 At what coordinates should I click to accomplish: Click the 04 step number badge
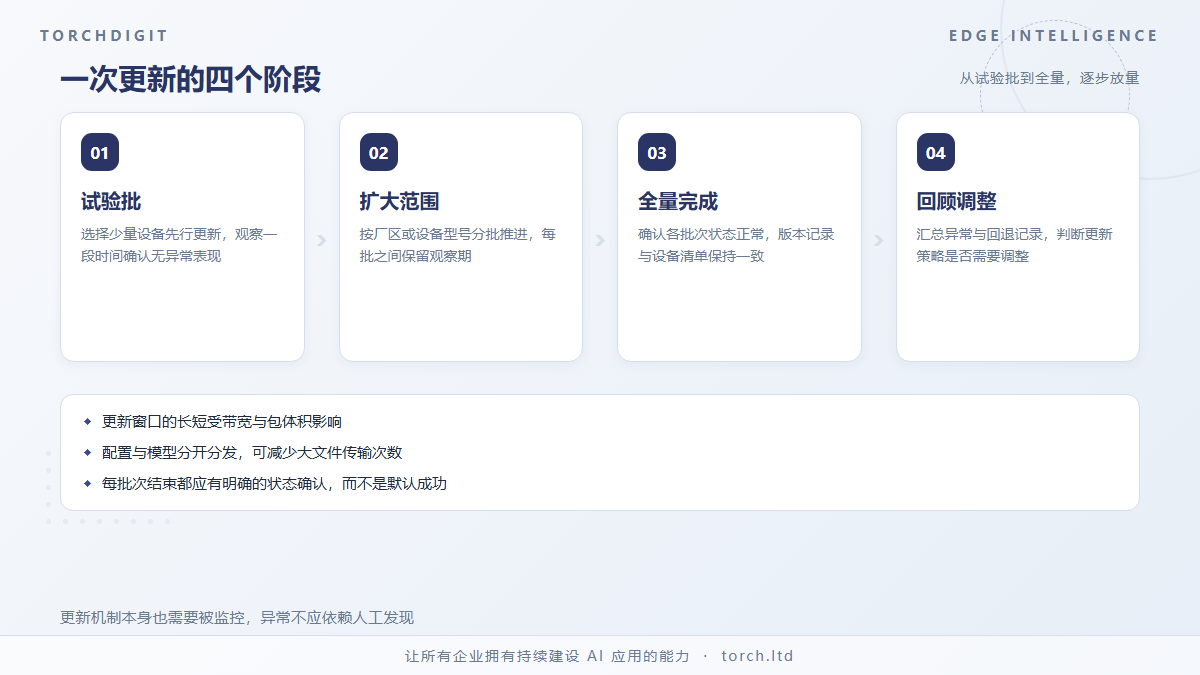tap(936, 153)
